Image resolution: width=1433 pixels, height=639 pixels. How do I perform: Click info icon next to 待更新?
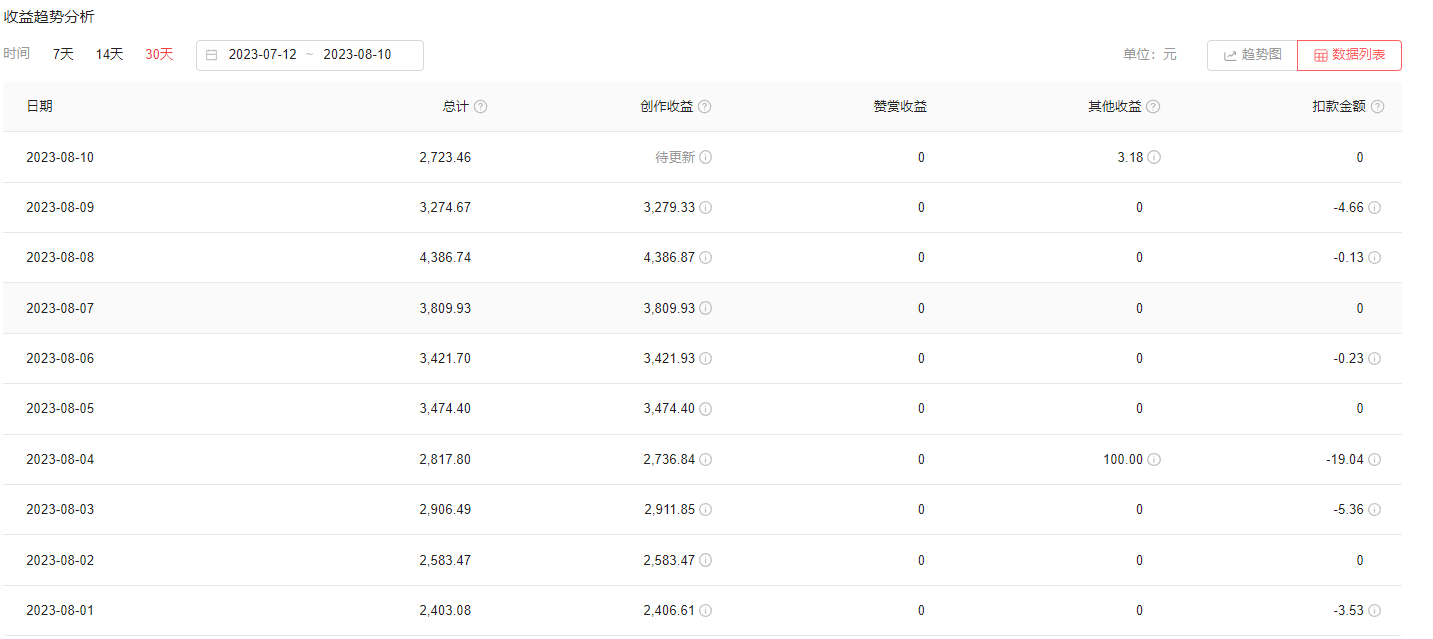(706, 157)
